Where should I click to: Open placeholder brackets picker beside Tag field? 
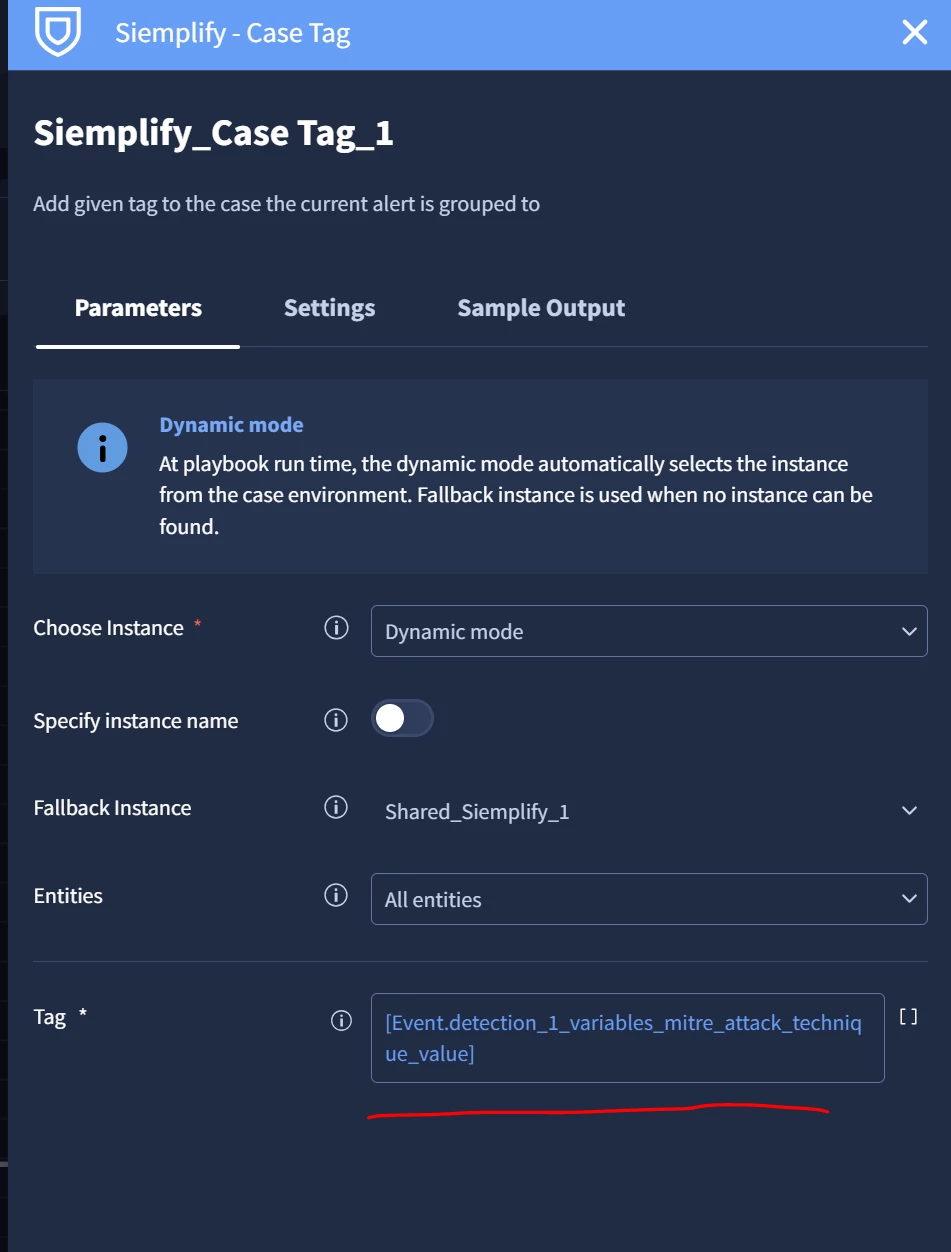[908, 1017]
